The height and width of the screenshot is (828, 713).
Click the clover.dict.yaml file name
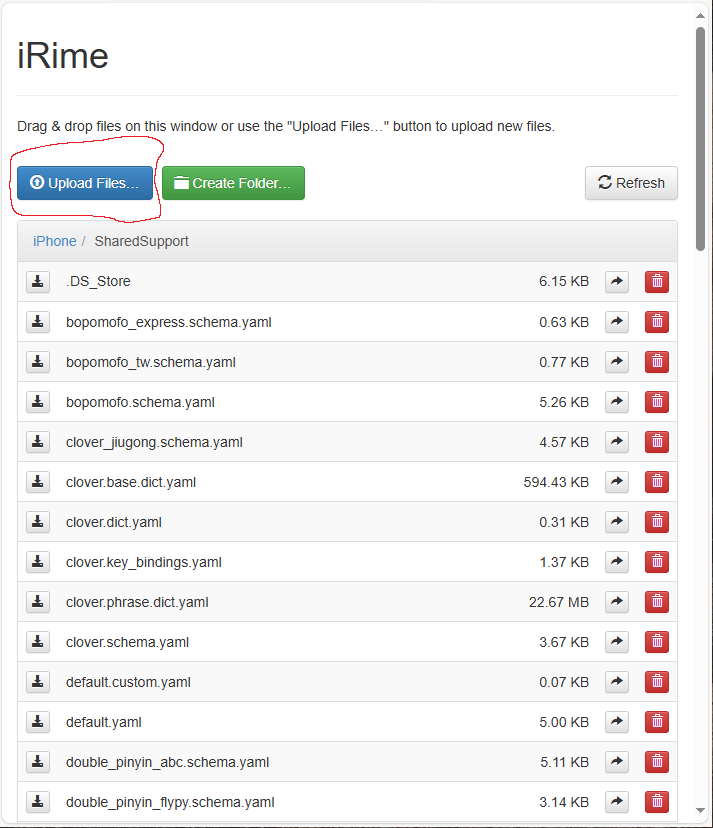point(114,522)
